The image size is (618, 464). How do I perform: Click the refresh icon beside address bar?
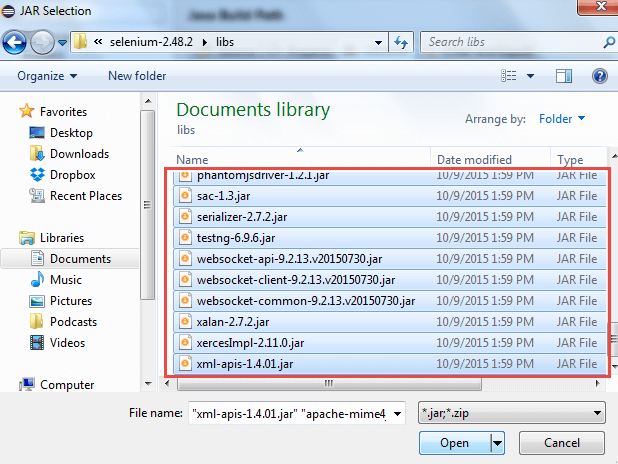(401, 43)
